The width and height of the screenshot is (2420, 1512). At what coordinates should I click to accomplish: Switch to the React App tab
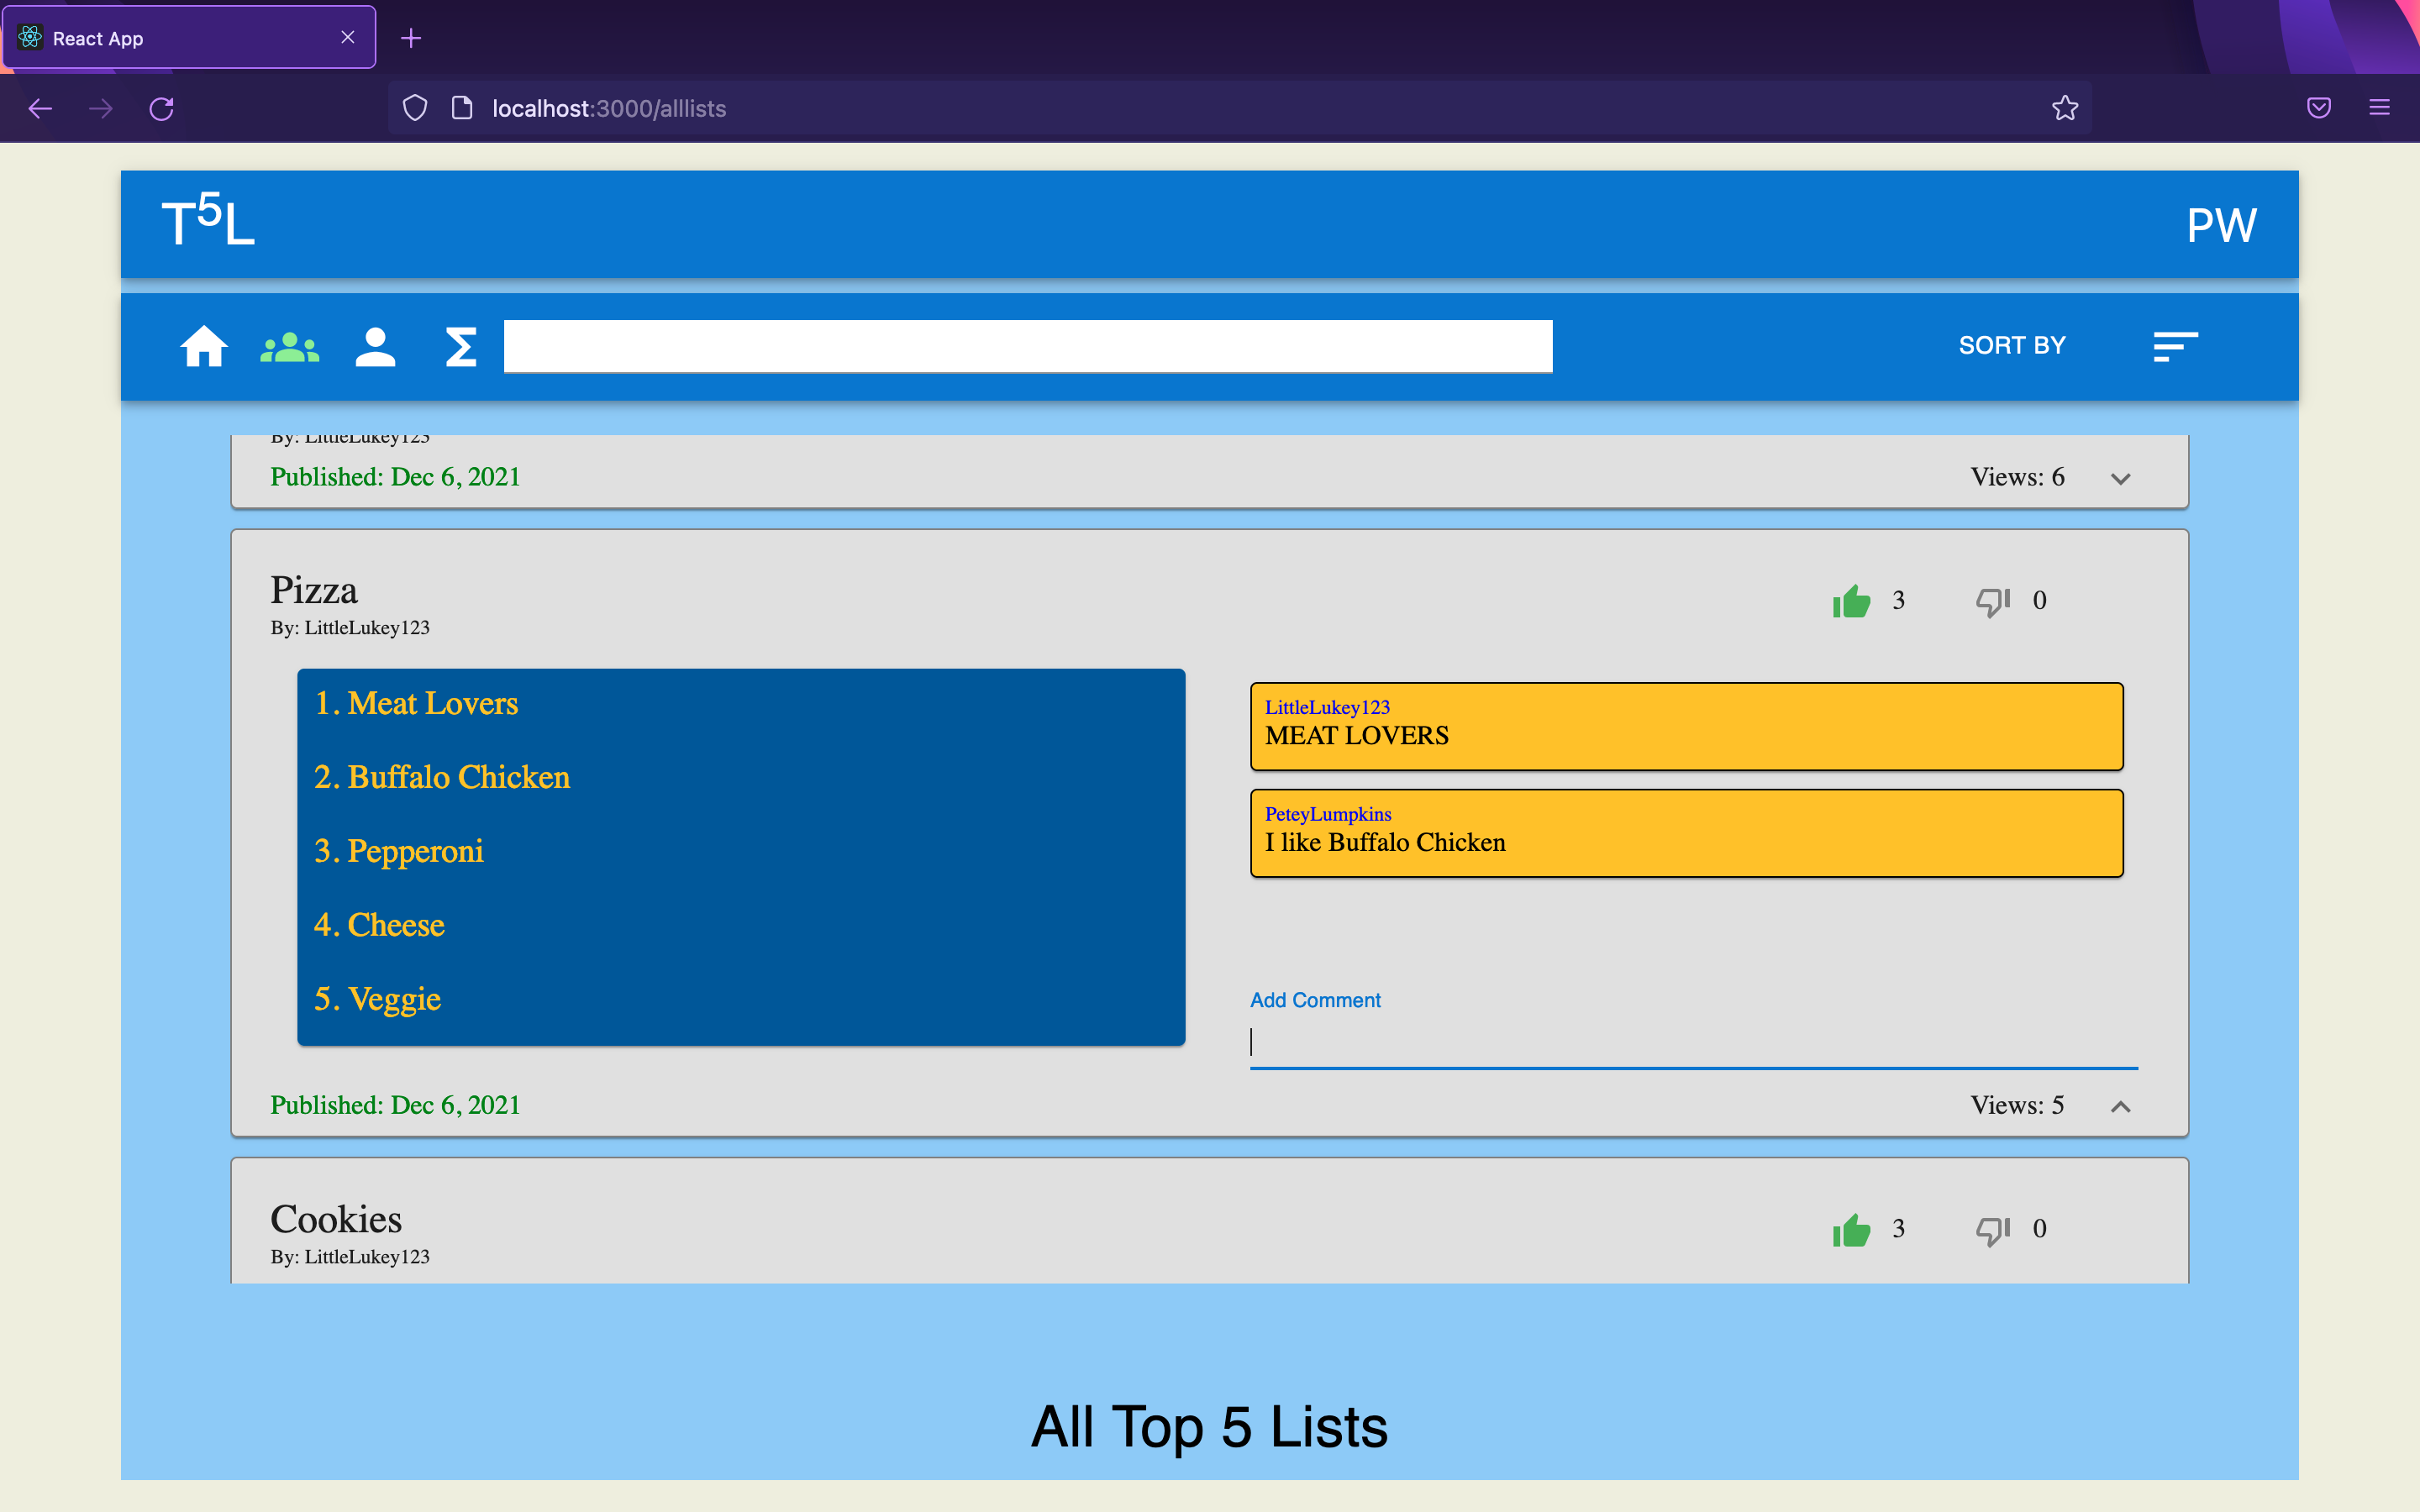pyautogui.click(x=189, y=38)
